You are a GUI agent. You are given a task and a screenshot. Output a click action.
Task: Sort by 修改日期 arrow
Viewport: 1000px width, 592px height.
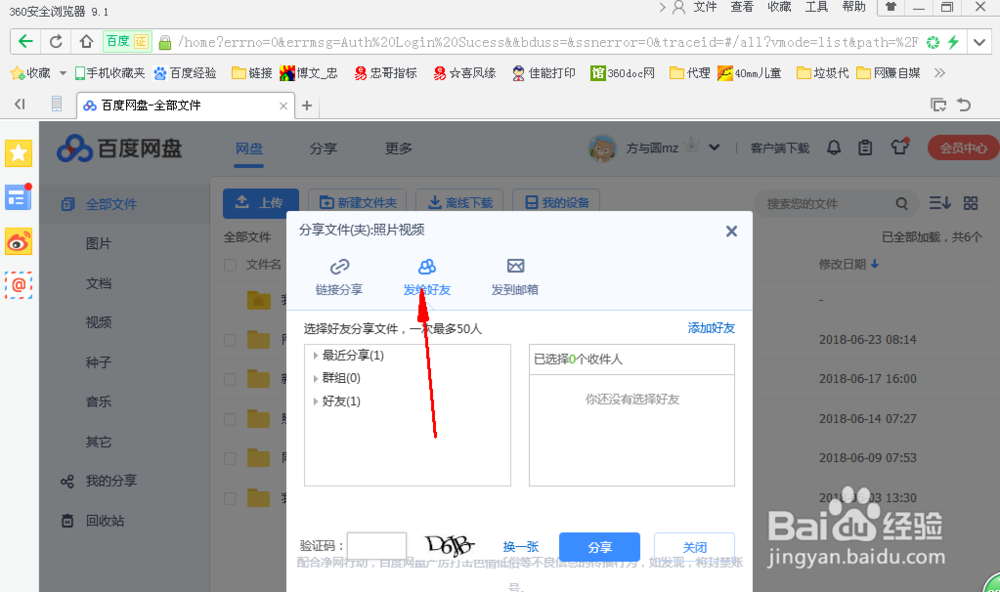pos(875,263)
